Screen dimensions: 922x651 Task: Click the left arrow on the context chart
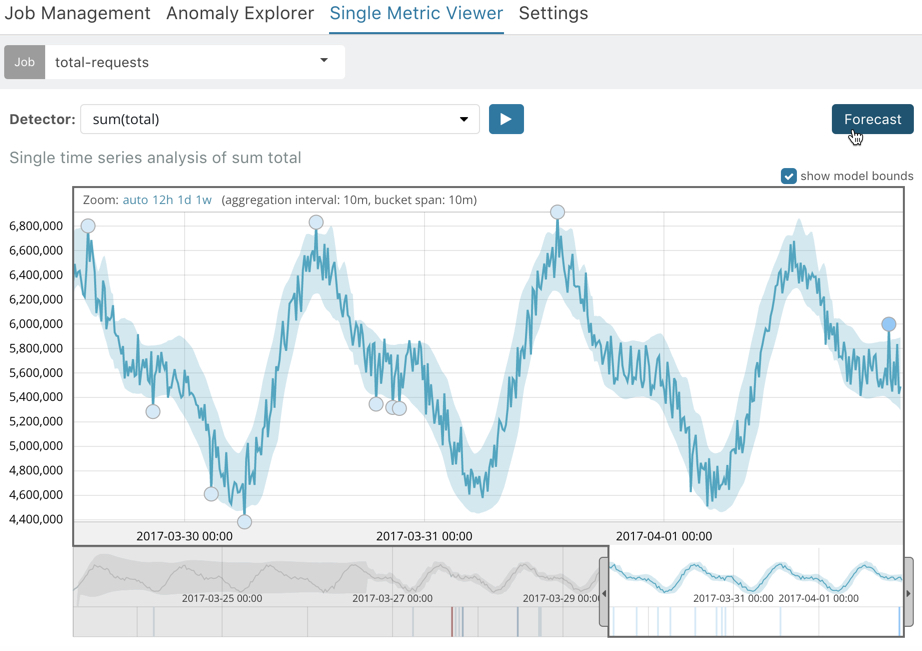coord(605,592)
